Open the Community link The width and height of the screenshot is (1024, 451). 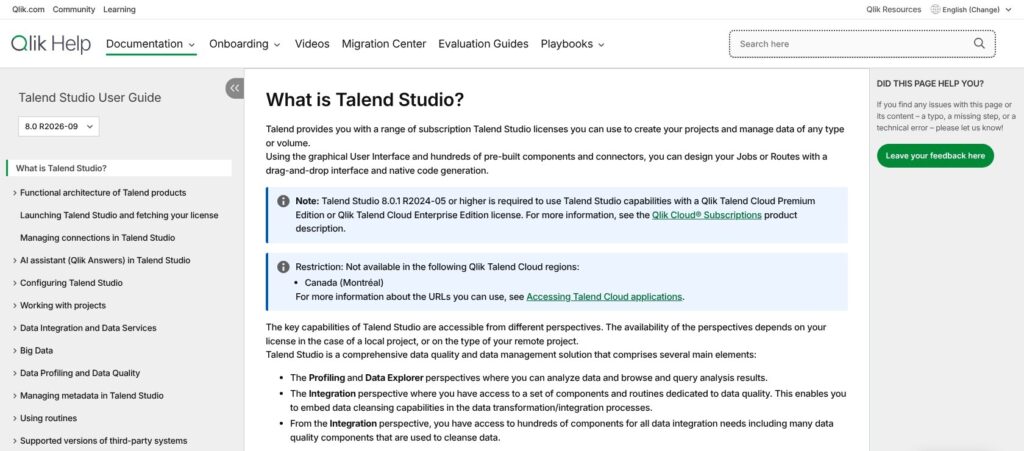tap(74, 9)
